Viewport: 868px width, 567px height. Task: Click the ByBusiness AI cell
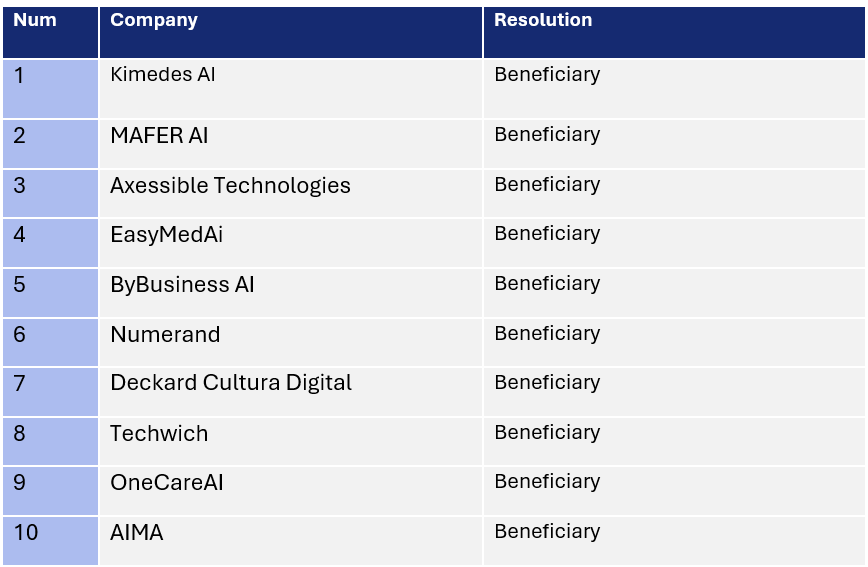pyautogui.click(x=183, y=285)
